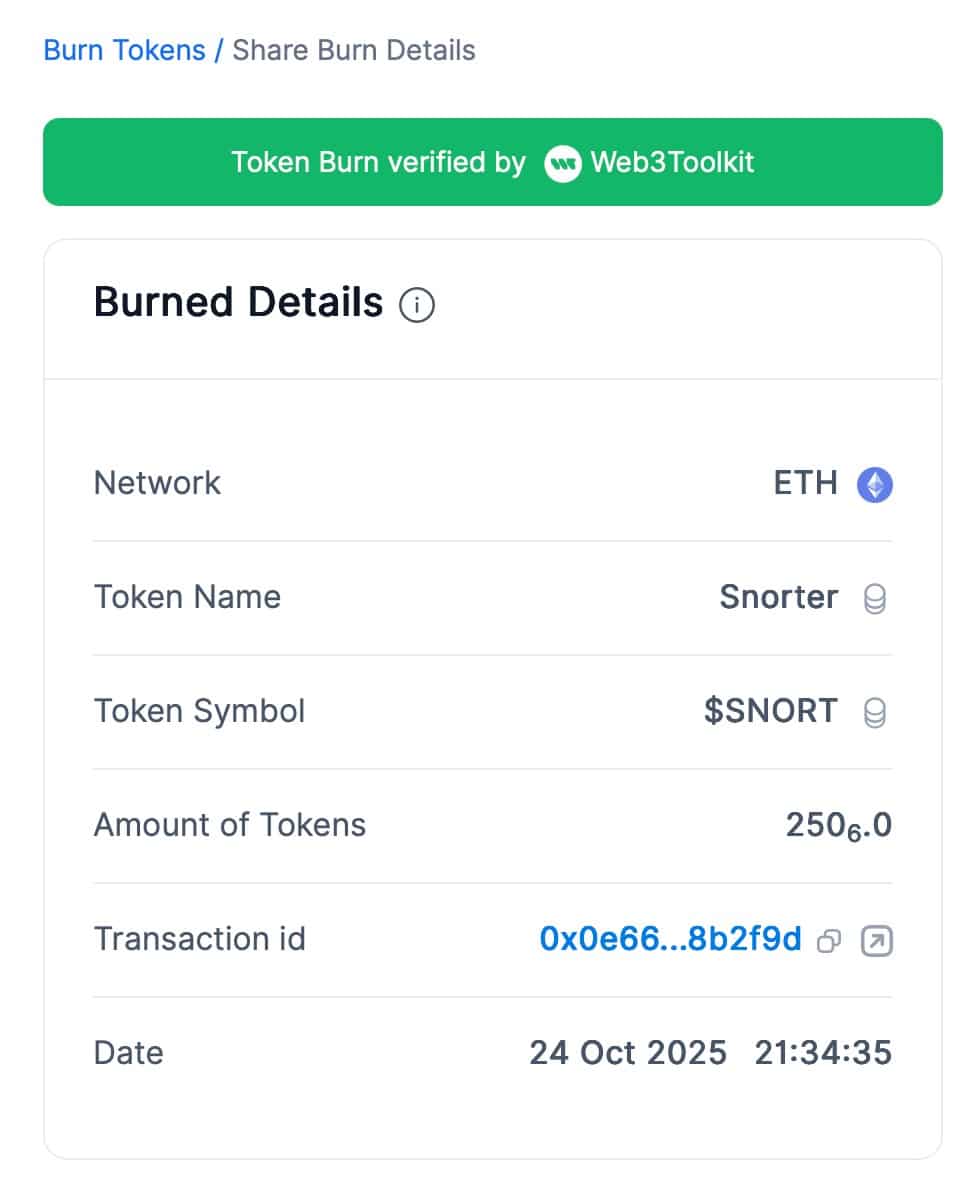980x1182 pixels.
Task: Click the Burn Tokens breadcrumb link
Action: tap(124, 50)
